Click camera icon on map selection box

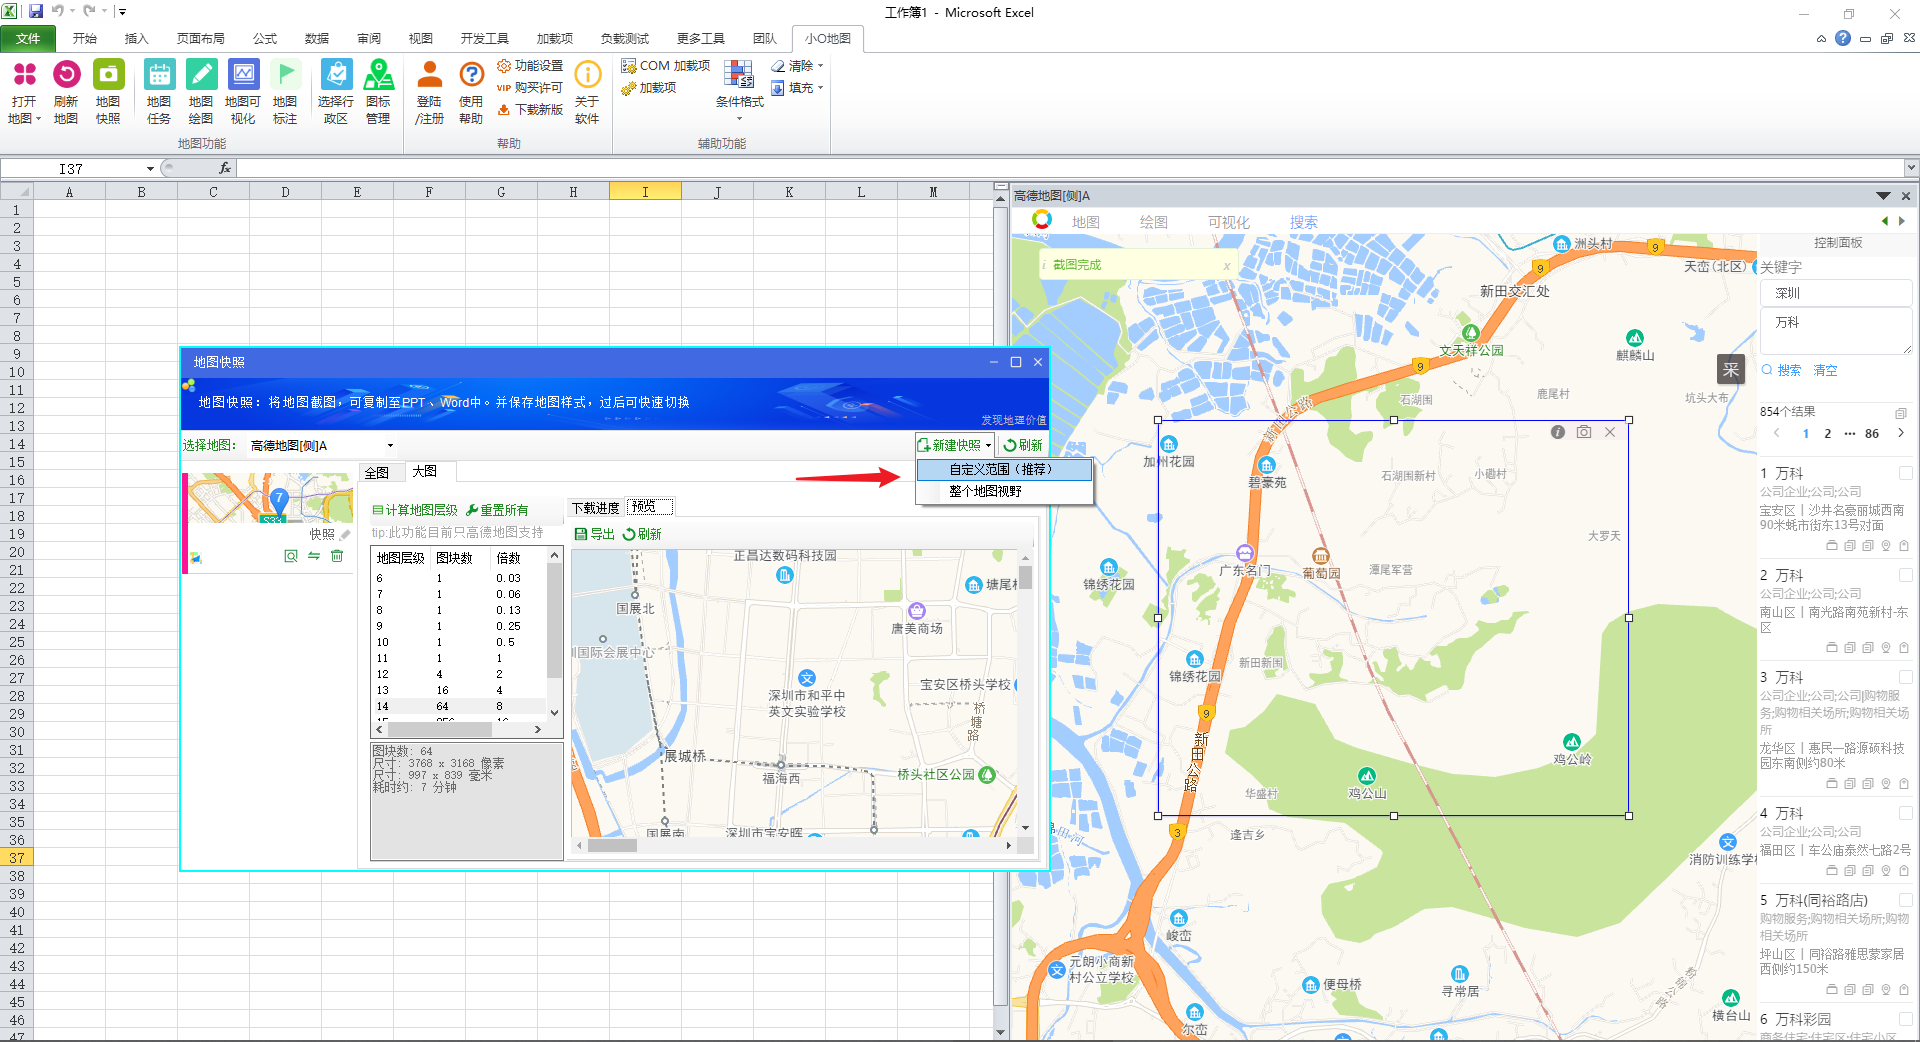click(x=1584, y=432)
